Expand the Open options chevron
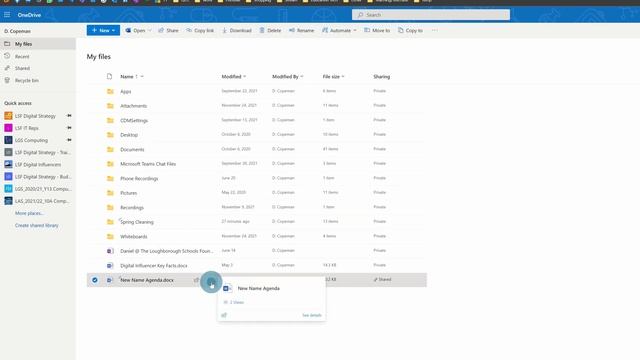The height and width of the screenshot is (360, 640). 150,30
